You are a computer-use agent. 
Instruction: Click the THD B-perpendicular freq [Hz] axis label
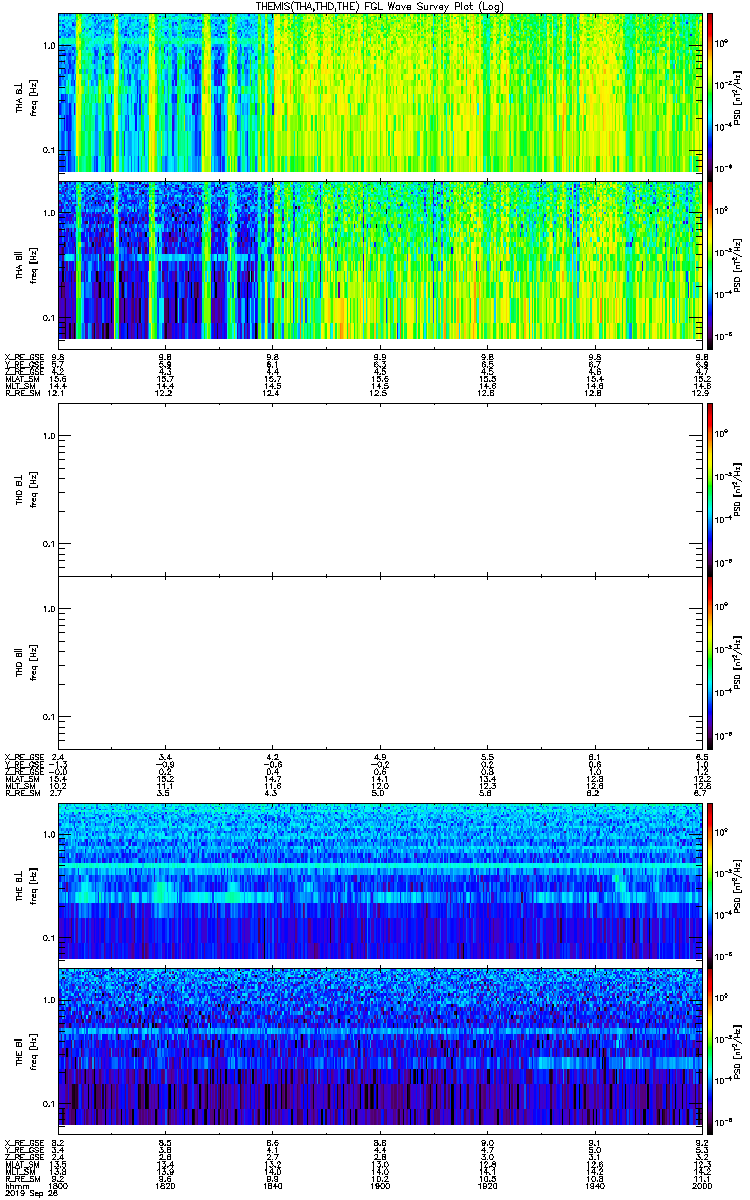pyautogui.click(x=33, y=488)
